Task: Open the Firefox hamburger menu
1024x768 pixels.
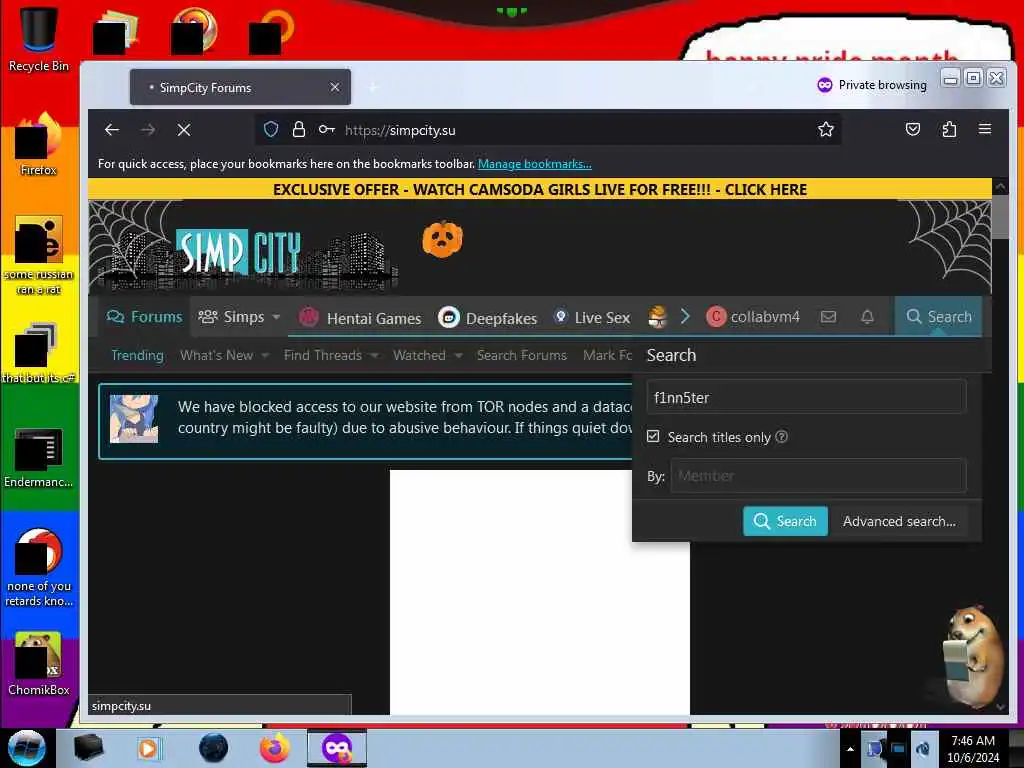Action: (x=985, y=129)
